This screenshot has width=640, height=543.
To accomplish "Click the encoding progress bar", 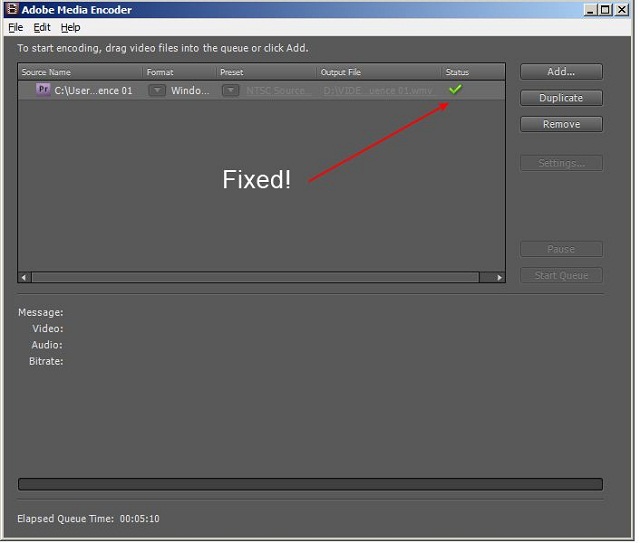I will (x=310, y=484).
